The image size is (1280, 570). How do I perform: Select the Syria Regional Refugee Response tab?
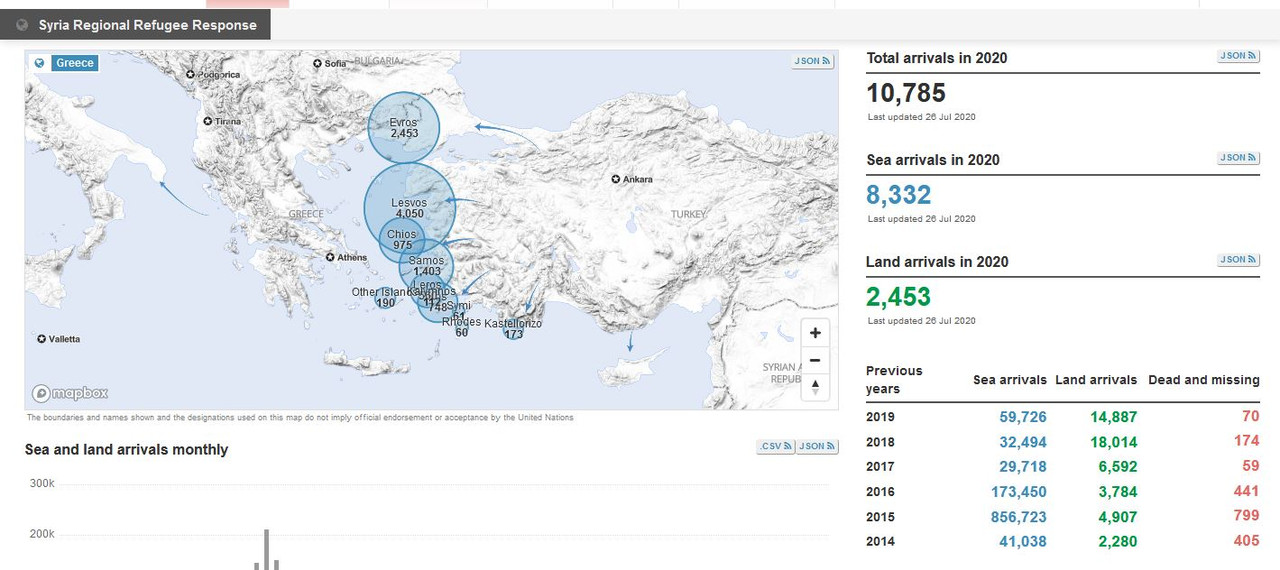(135, 25)
